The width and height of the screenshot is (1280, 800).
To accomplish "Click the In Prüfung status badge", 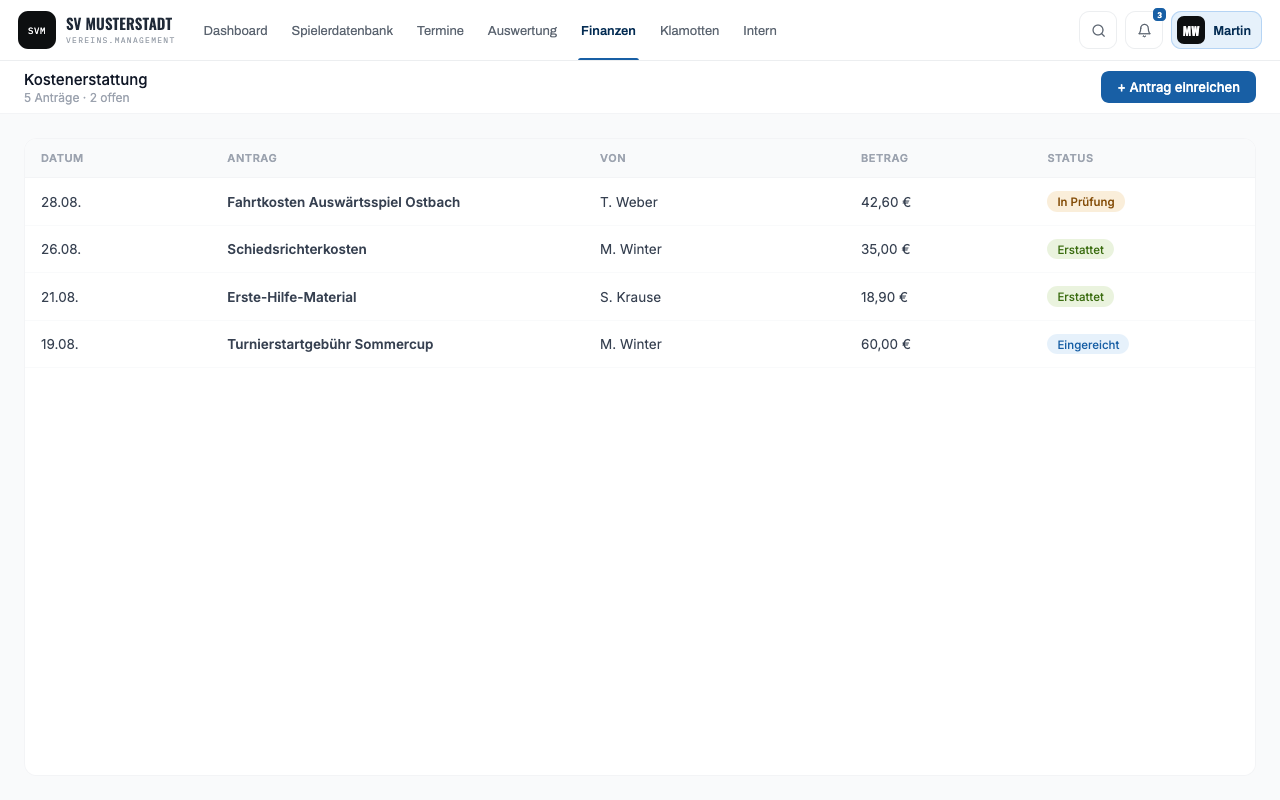I will pos(1086,202).
